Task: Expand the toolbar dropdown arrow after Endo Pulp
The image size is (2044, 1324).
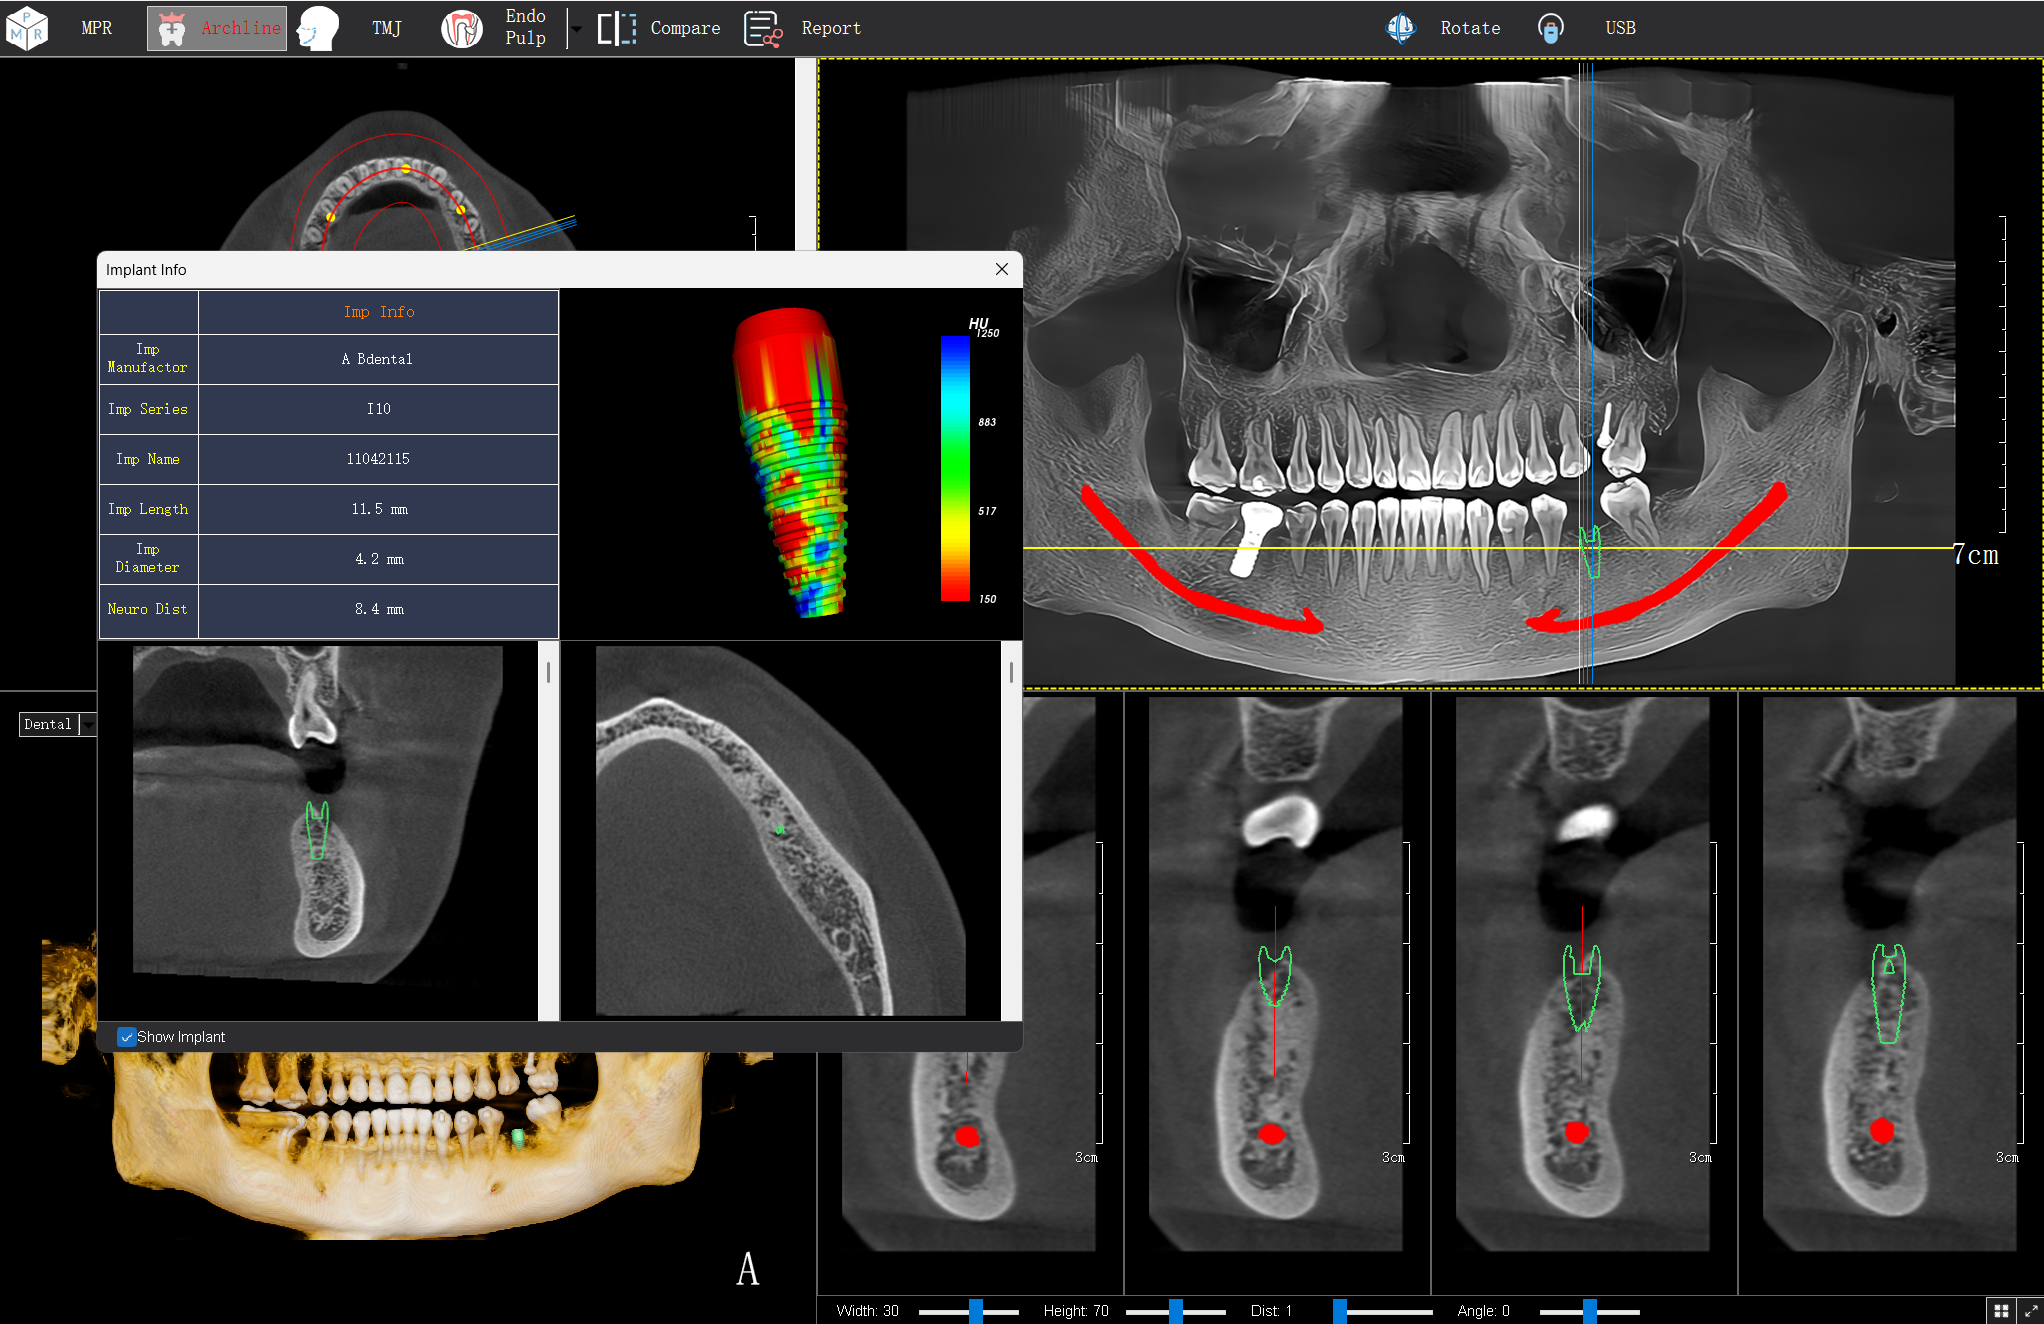Action: (576, 29)
